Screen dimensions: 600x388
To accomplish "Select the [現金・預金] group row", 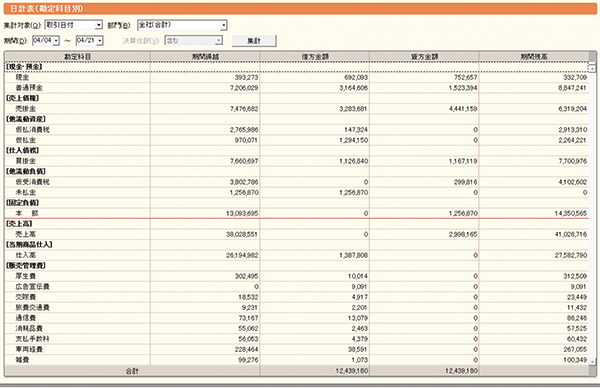I will (296, 67).
